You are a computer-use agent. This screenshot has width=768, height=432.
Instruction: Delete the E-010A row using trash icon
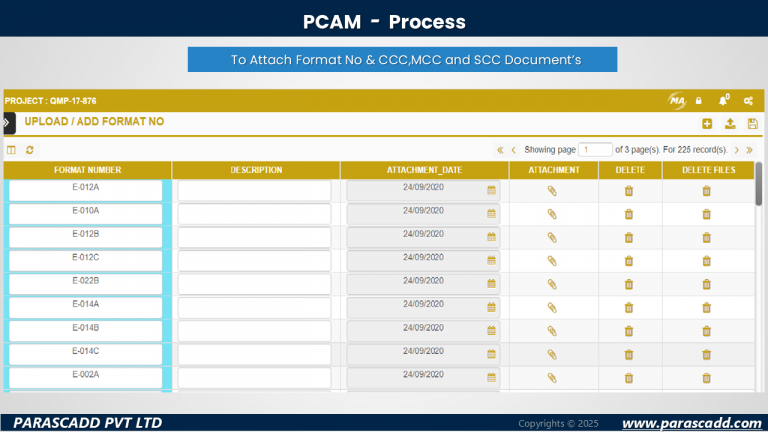629,214
